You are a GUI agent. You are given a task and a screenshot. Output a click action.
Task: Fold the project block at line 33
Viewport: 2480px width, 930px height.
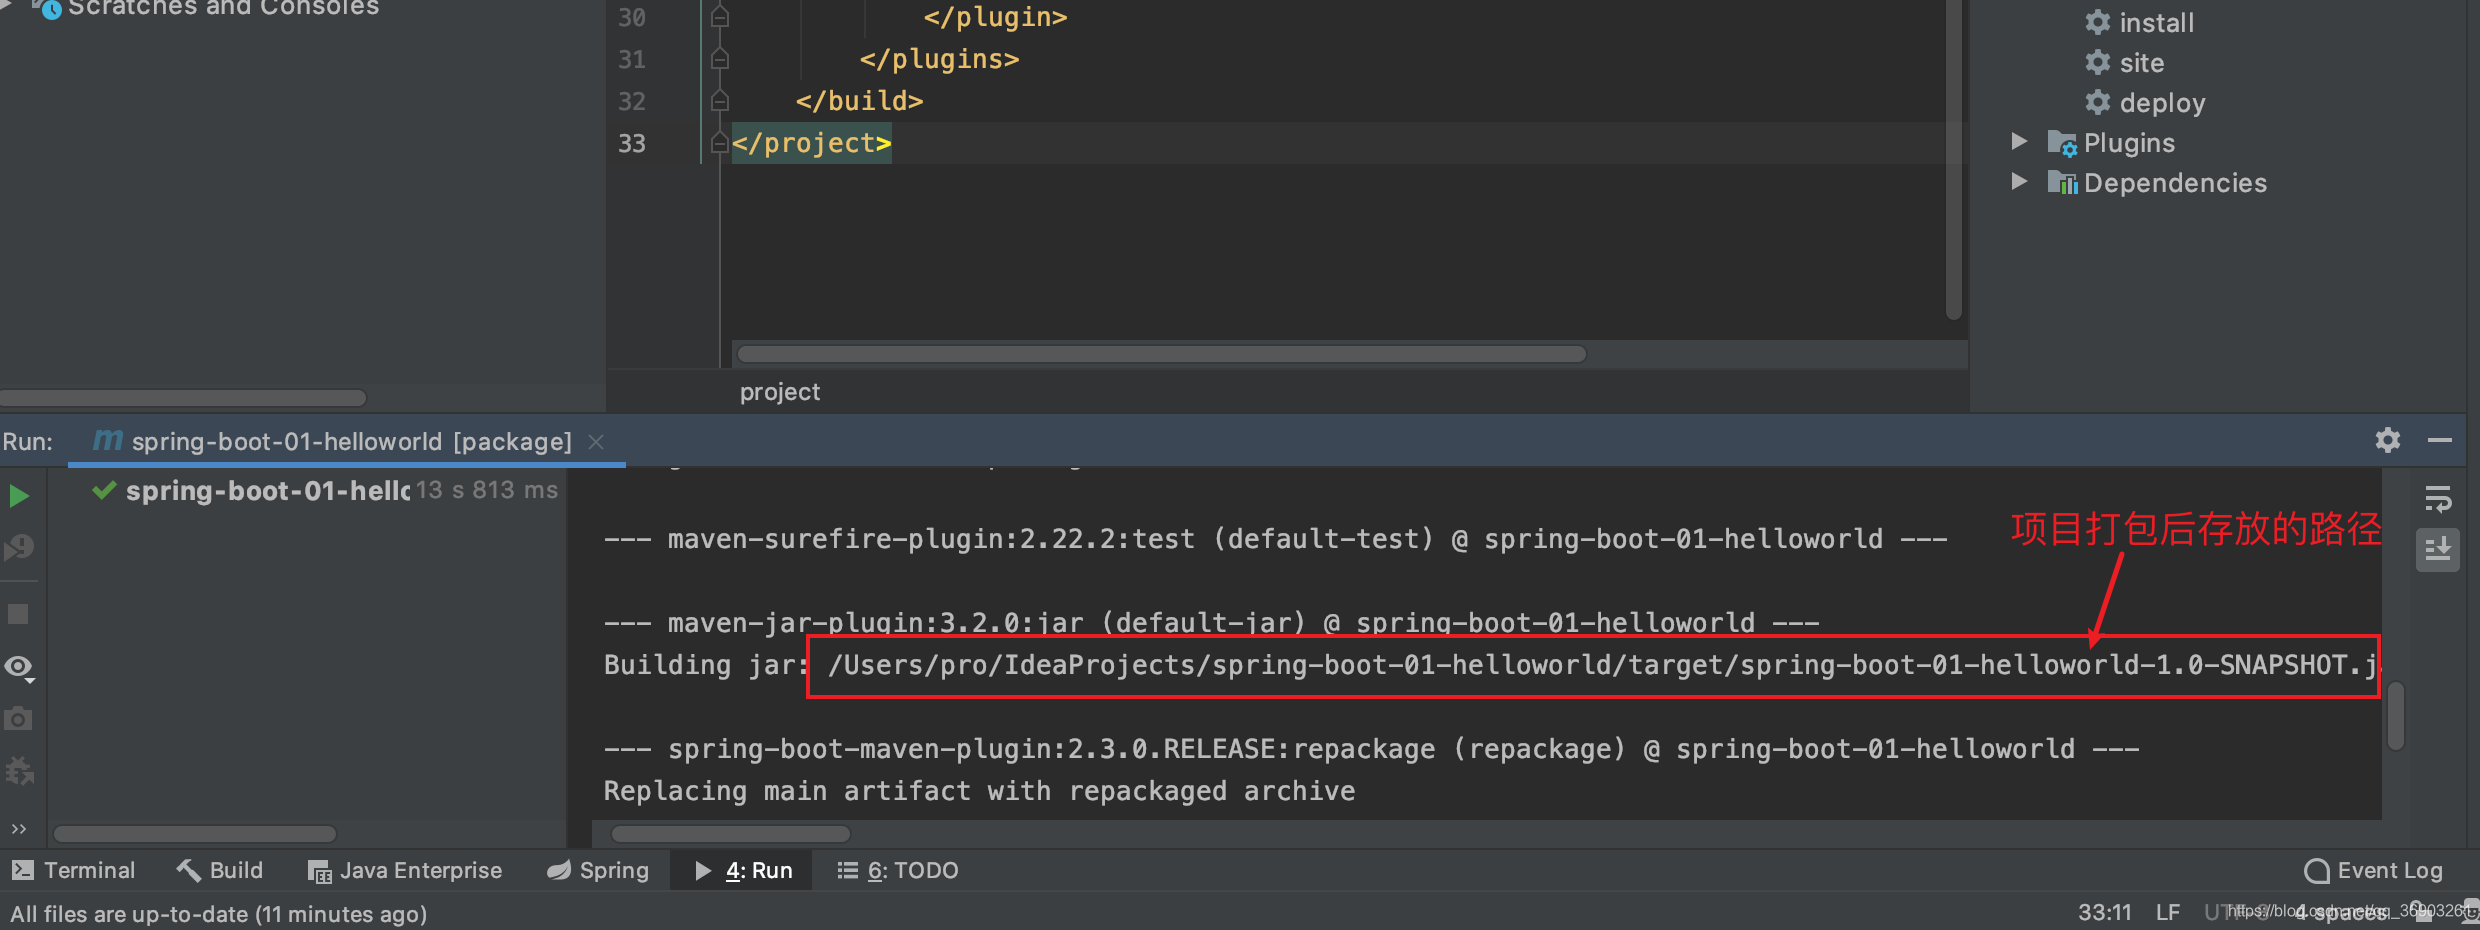click(719, 144)
